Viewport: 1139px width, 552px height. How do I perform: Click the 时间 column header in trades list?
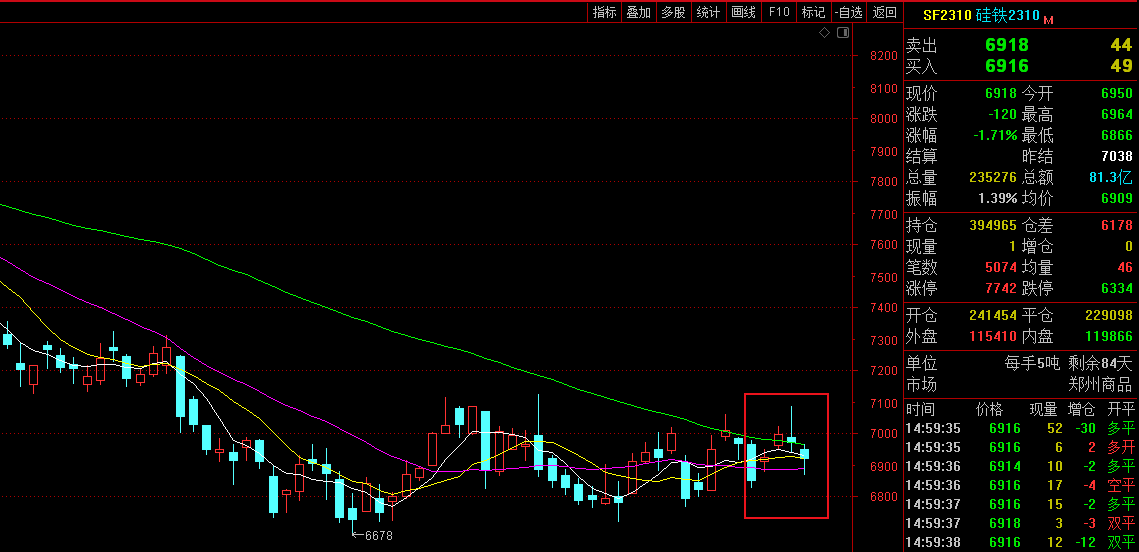pyautogui.click(x=920, y=409)
